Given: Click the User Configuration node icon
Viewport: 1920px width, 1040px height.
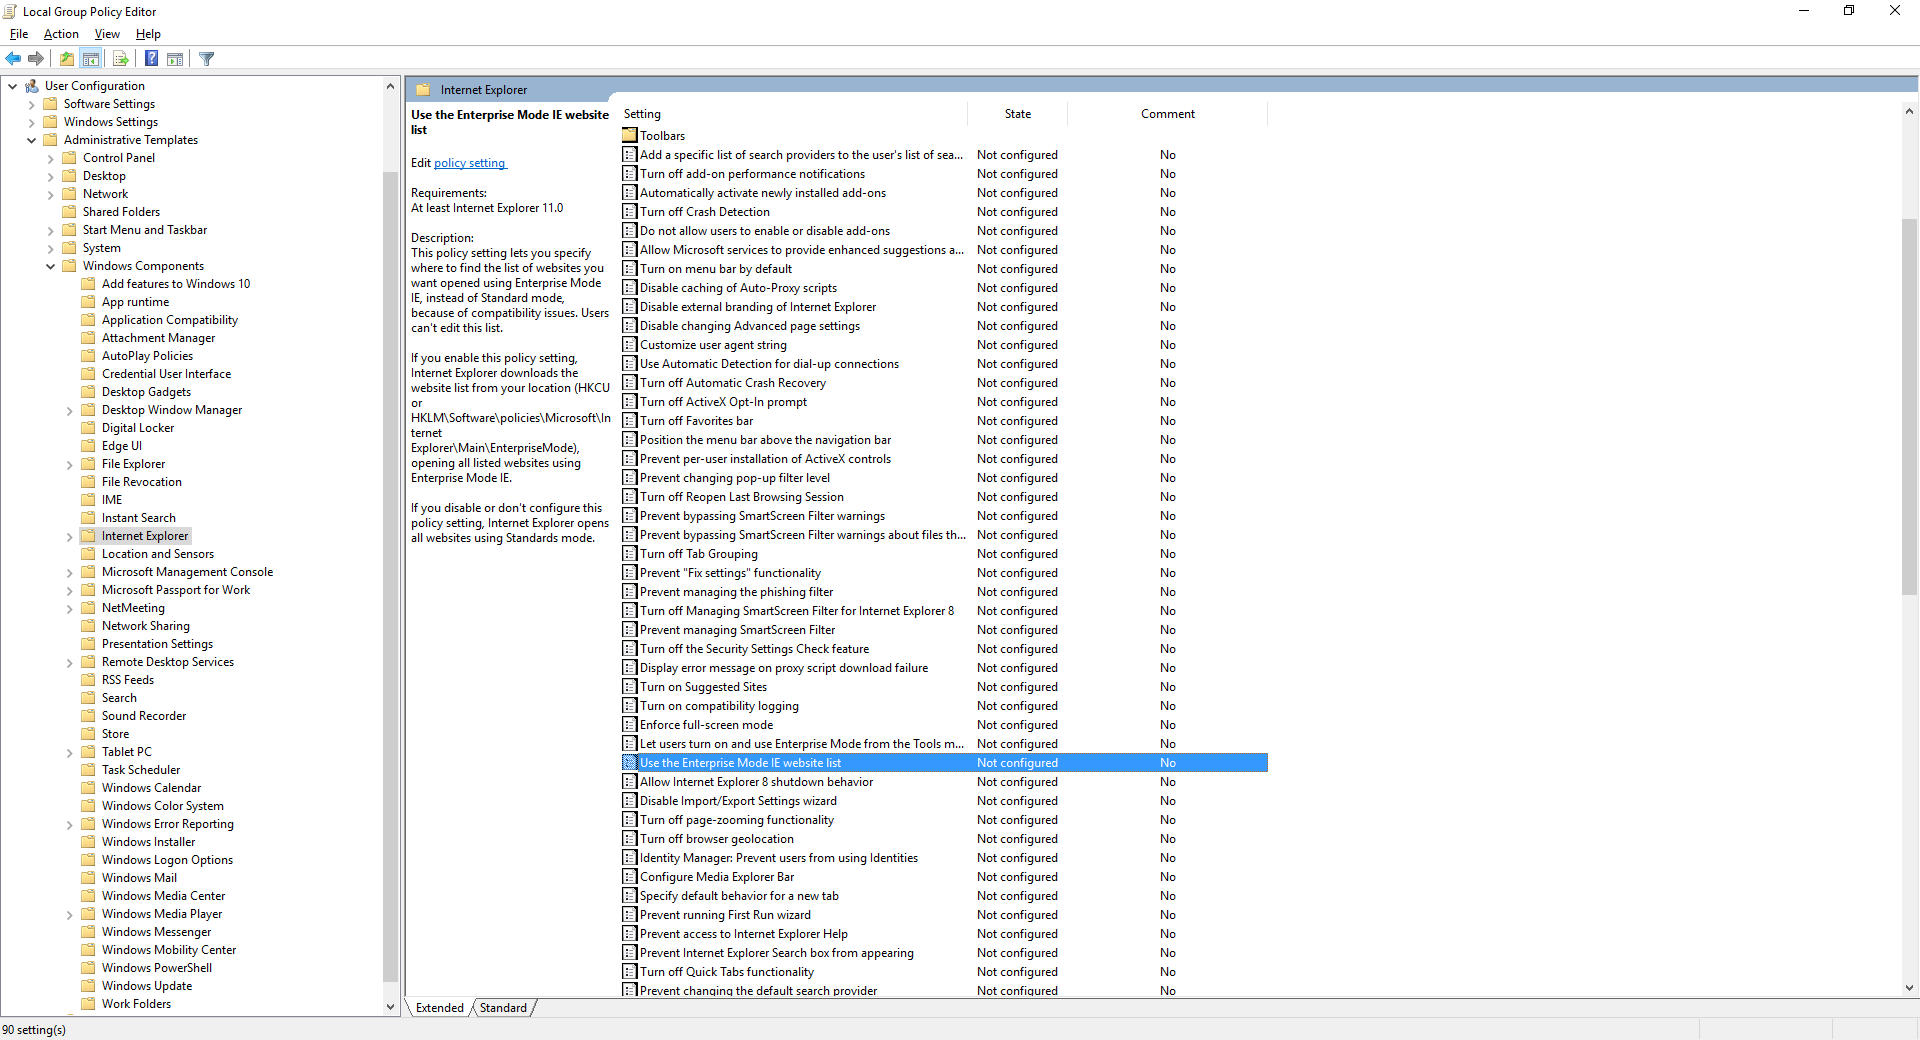Looking at the screenshot, I should click(x=32, y=86).
